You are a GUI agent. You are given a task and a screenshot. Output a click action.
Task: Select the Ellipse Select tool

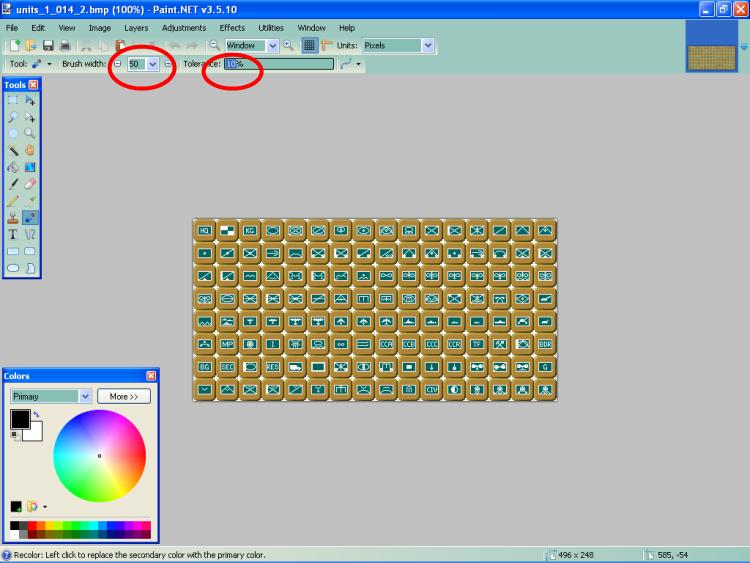pyautogui.click(x=13, y=134)
